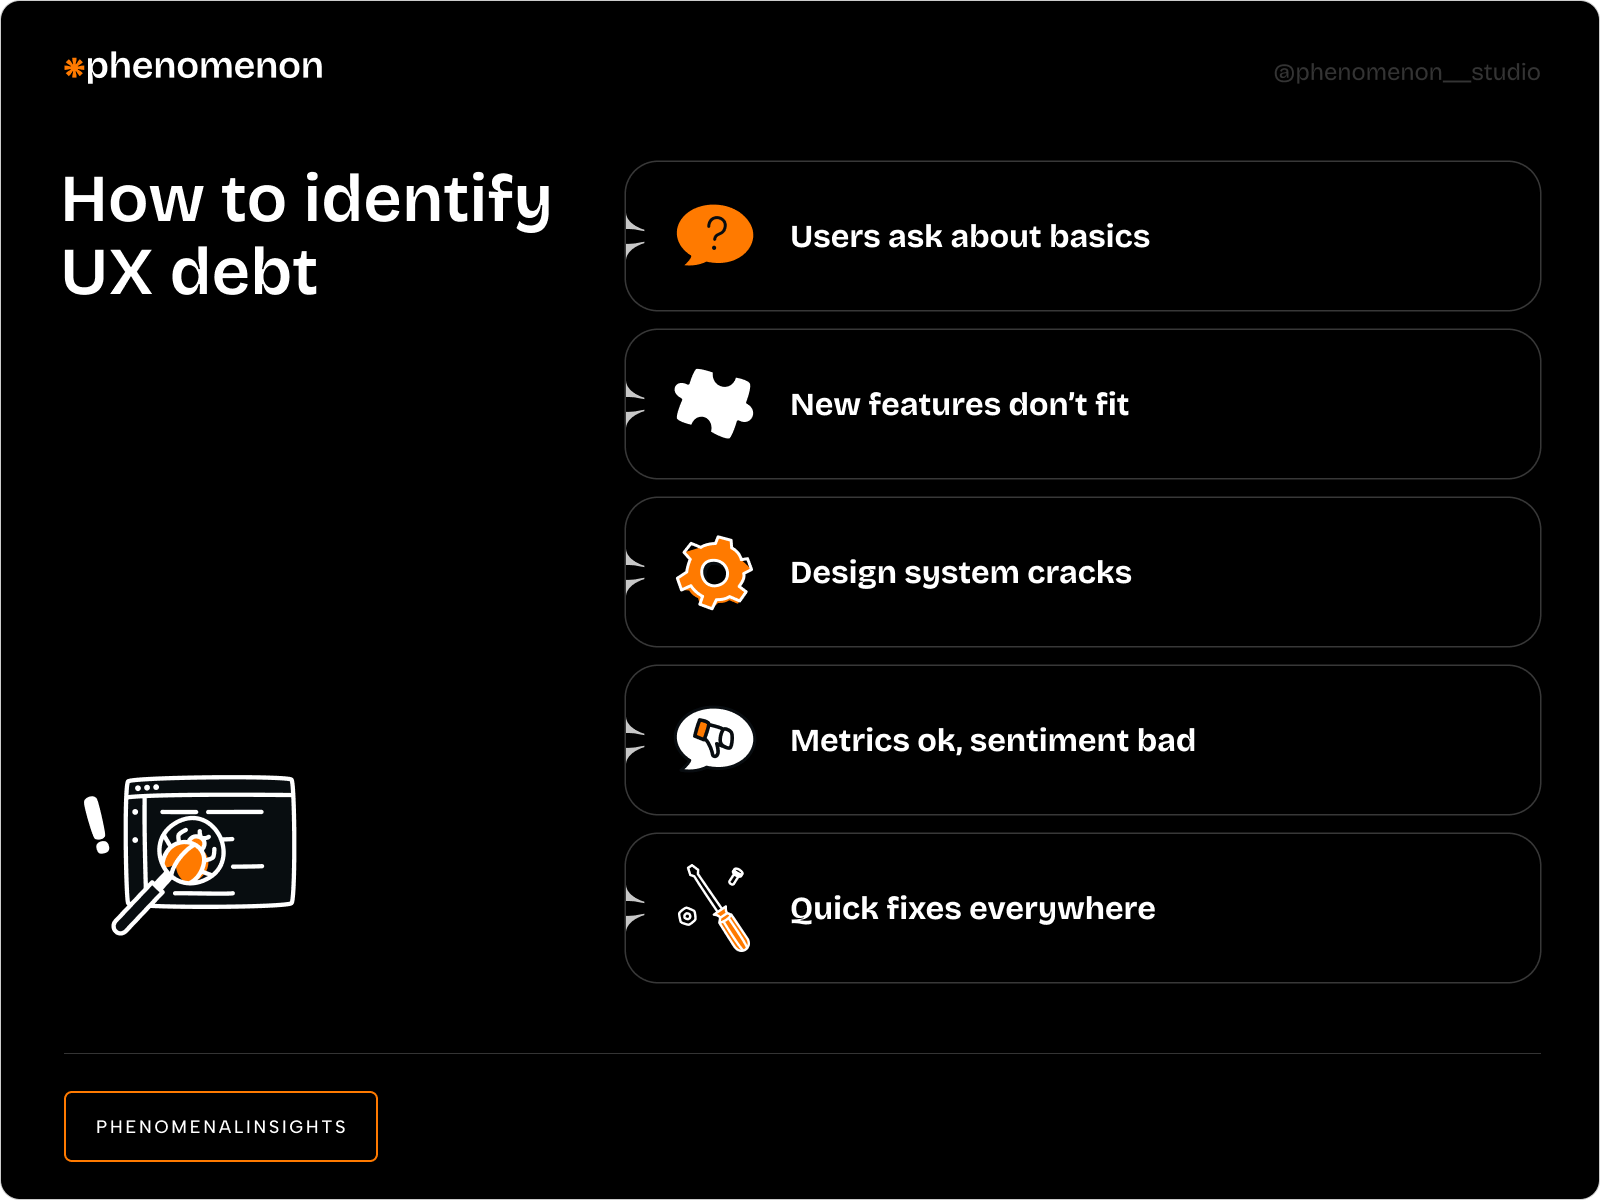Click the "How to identify UX debt" heading
The height and width of the screenshot is (1200, 1600).
(306, 235)
